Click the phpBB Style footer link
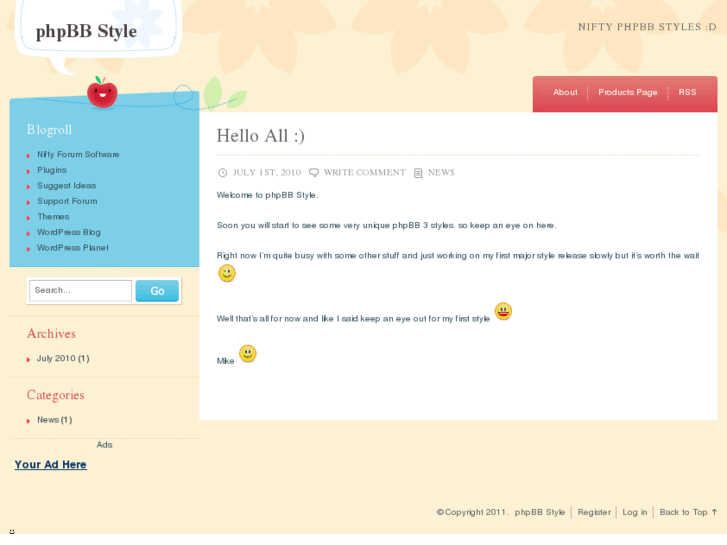 point(540,512)
